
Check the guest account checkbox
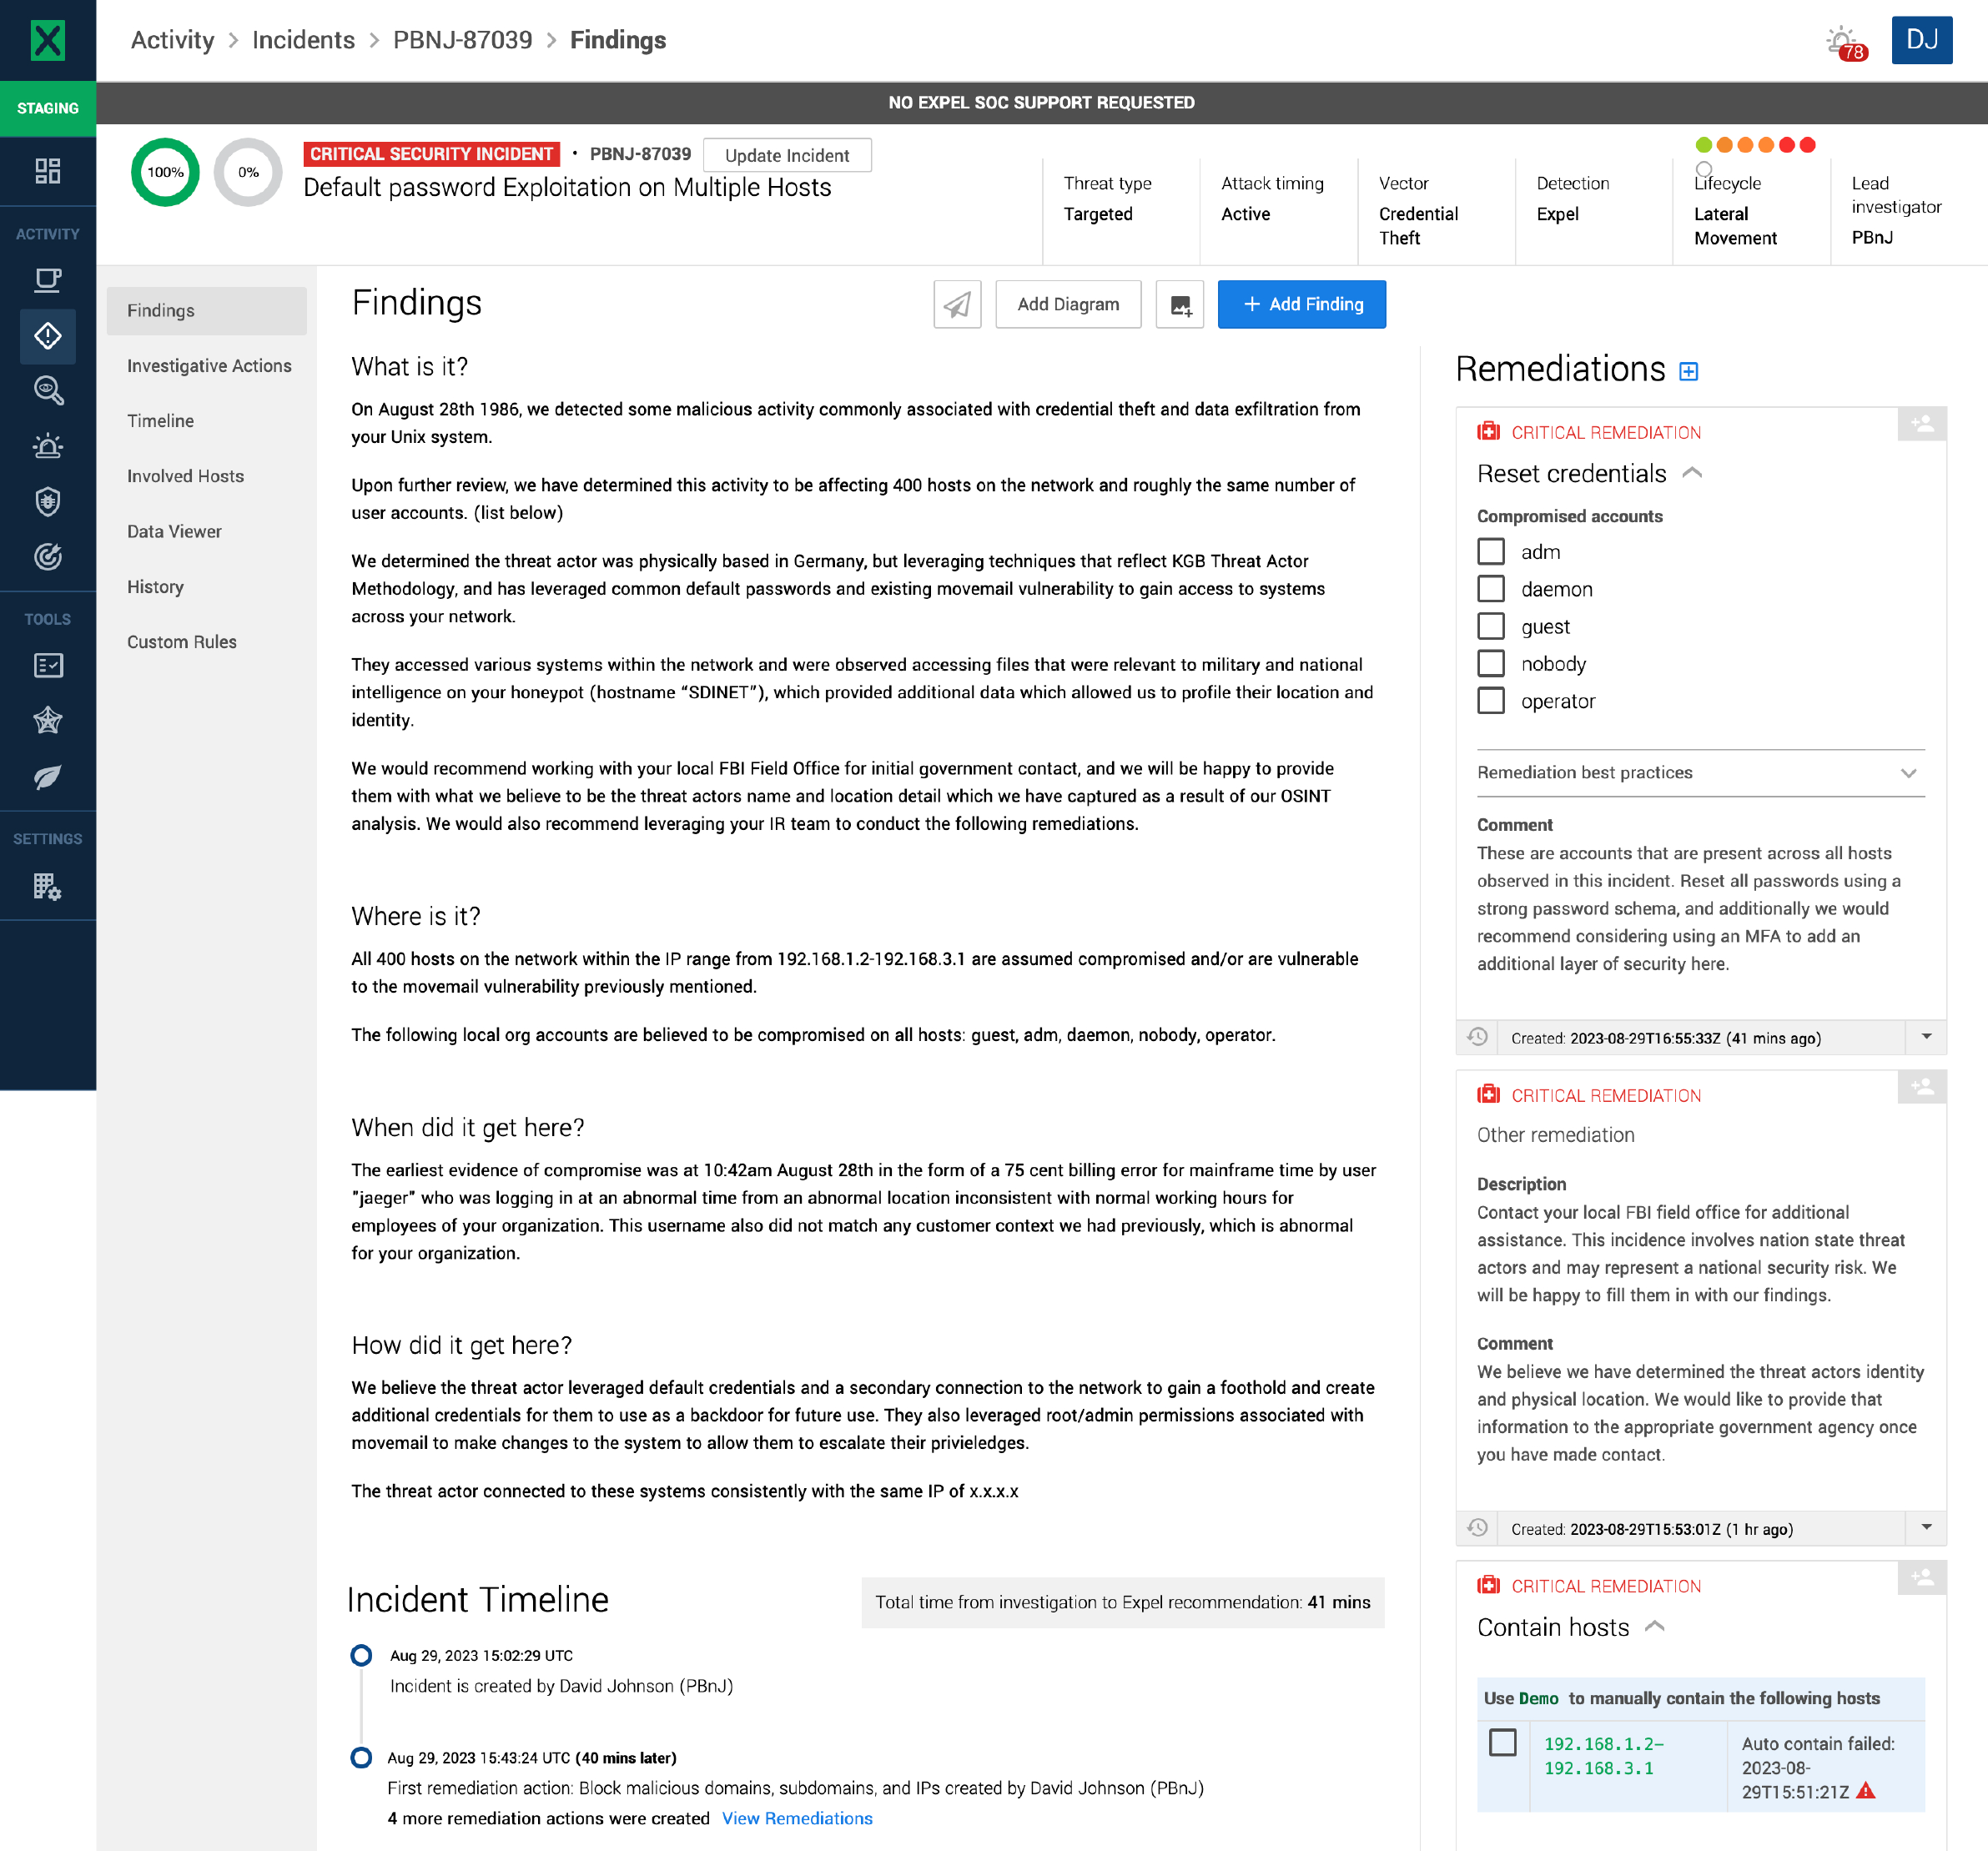(x=1491, y=626)
